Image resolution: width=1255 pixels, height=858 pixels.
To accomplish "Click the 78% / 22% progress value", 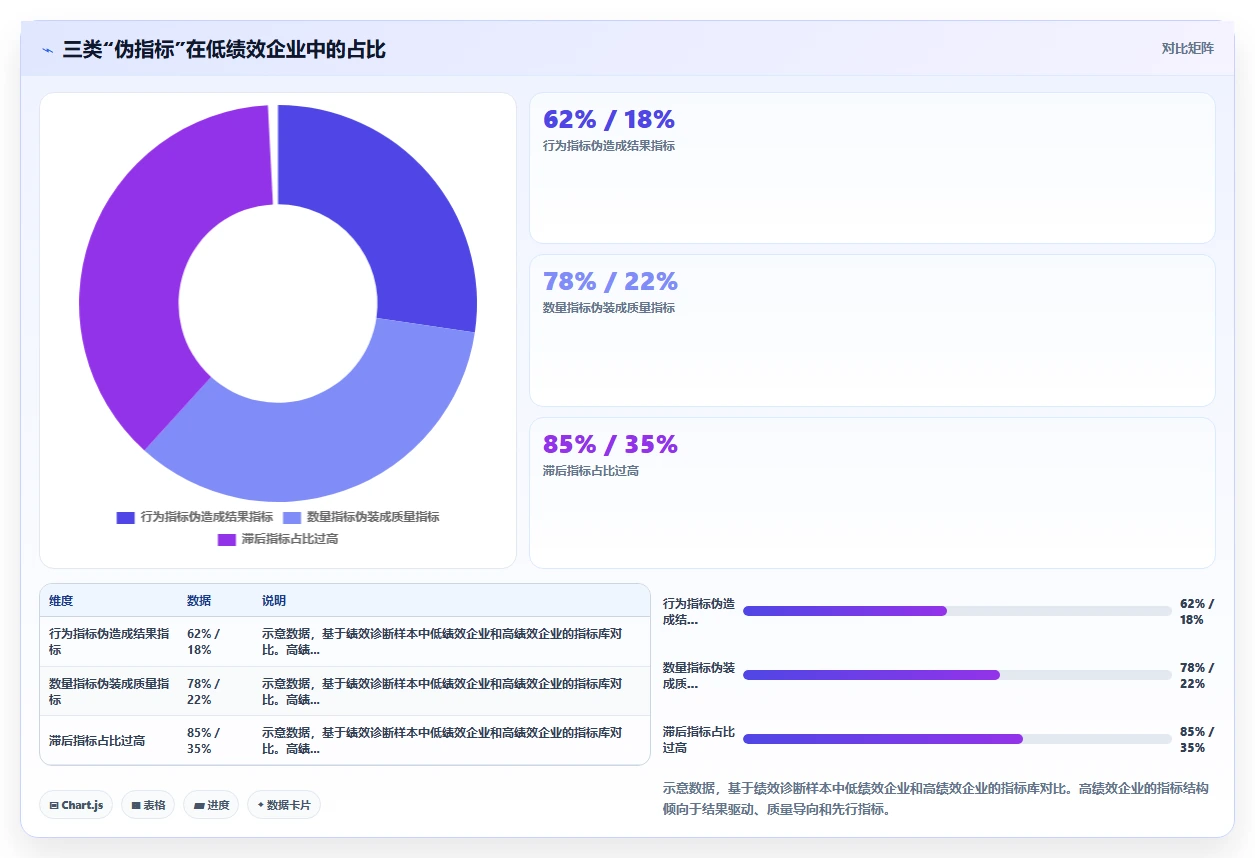I will 1197,676.
